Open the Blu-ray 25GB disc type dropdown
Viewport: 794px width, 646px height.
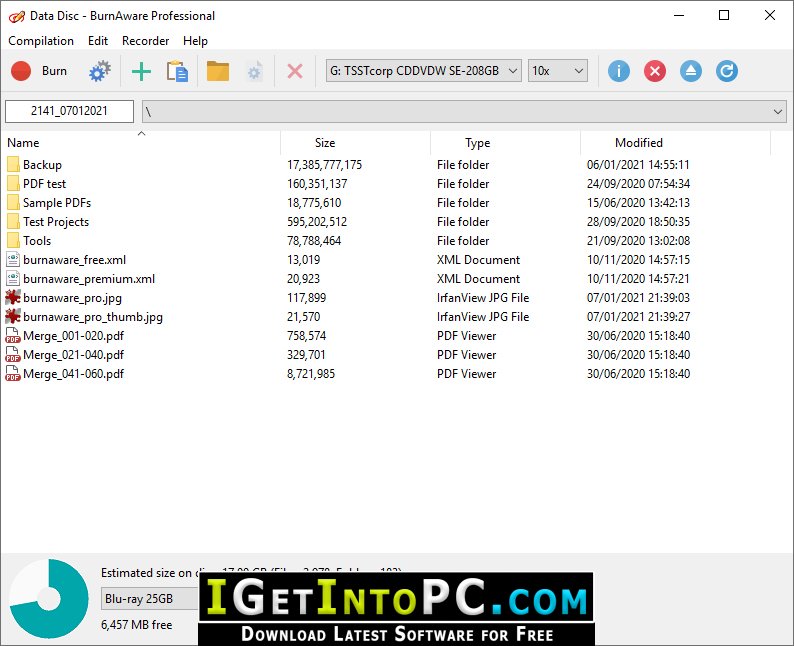coord(150,599)
